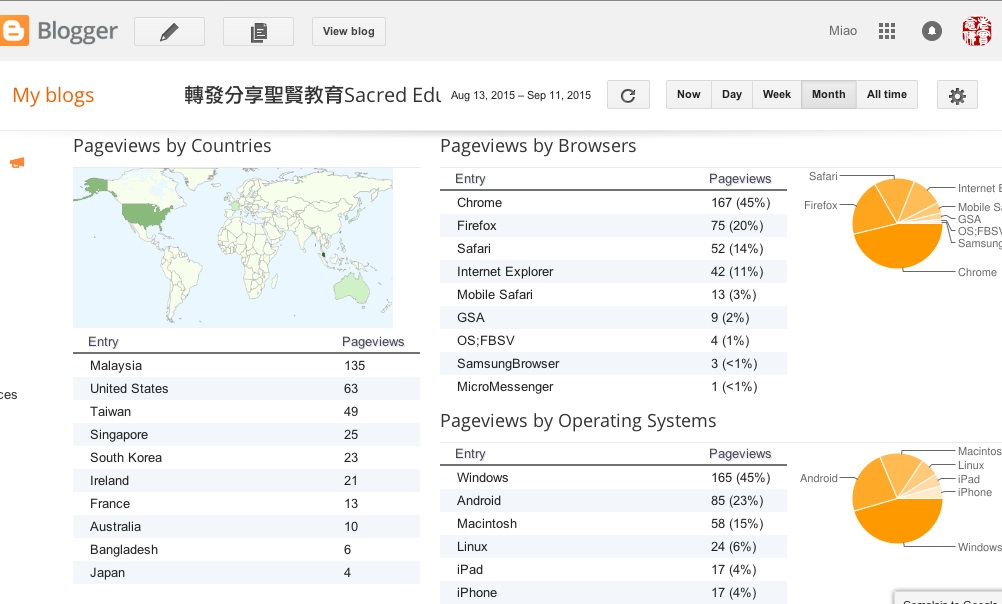The image size is (1002, 604).
Task: Click the Ireland row
Action: pyautogui.click(x=246, y=481)
